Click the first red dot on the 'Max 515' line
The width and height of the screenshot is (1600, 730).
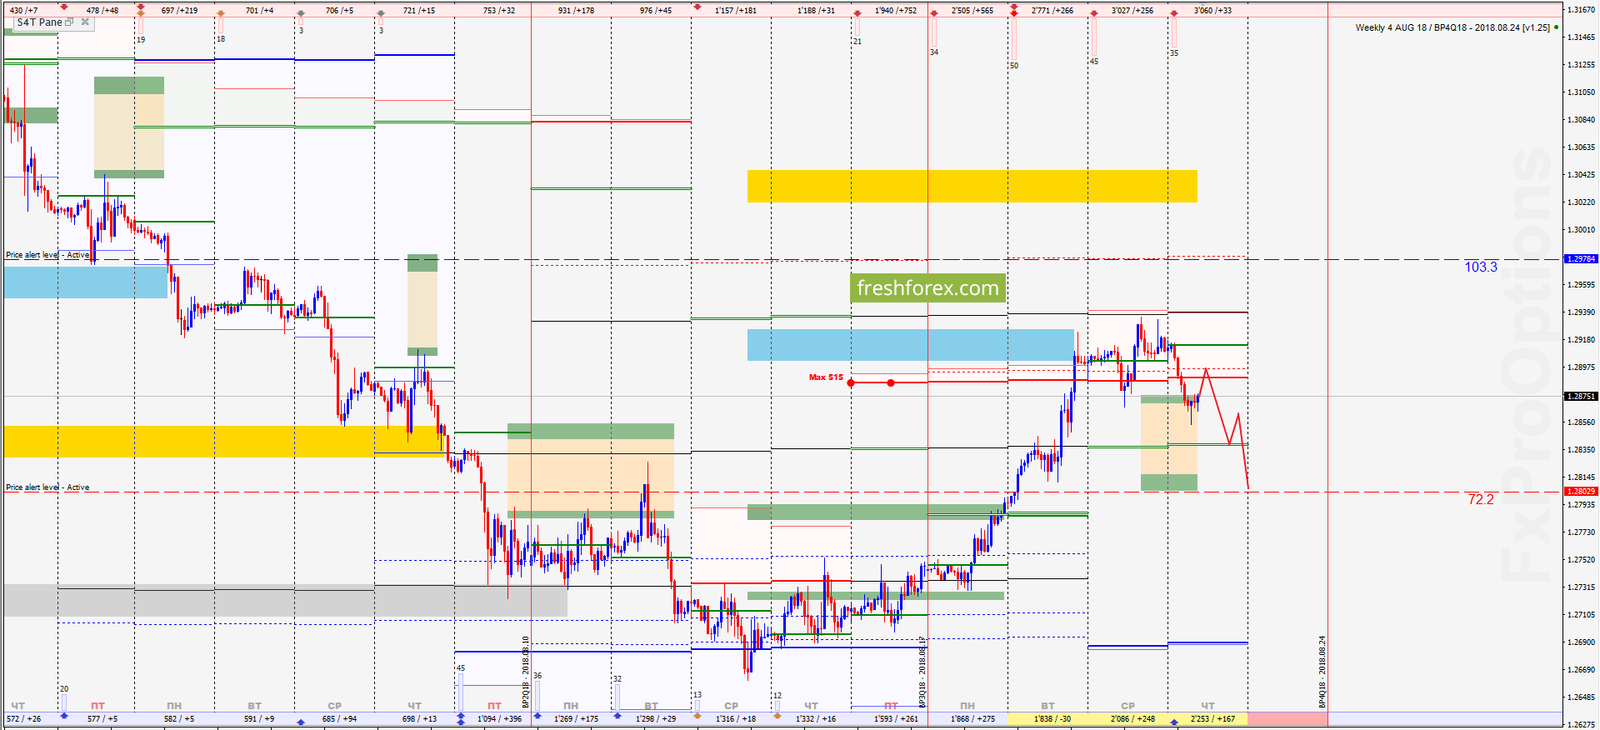click(851, 383)
